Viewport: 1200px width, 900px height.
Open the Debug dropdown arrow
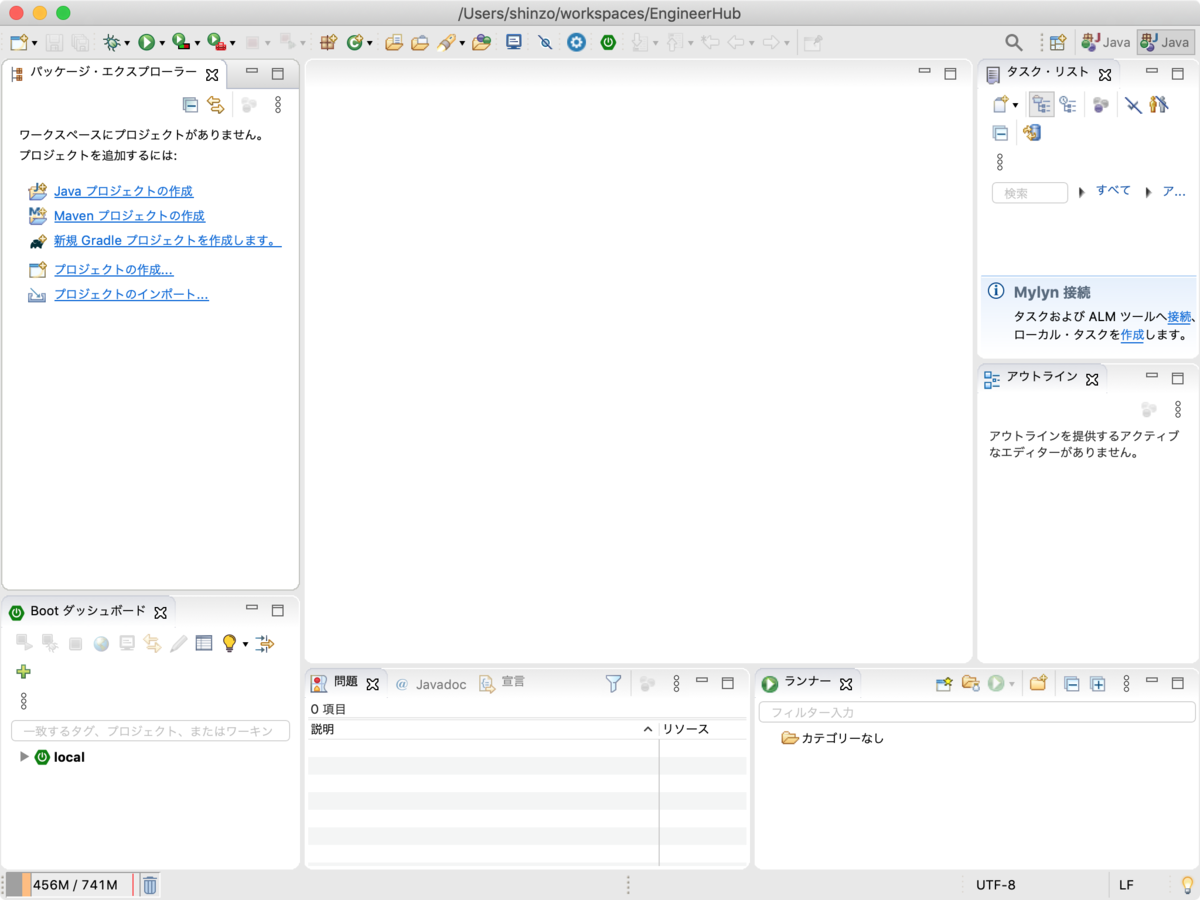pos(128,44)
